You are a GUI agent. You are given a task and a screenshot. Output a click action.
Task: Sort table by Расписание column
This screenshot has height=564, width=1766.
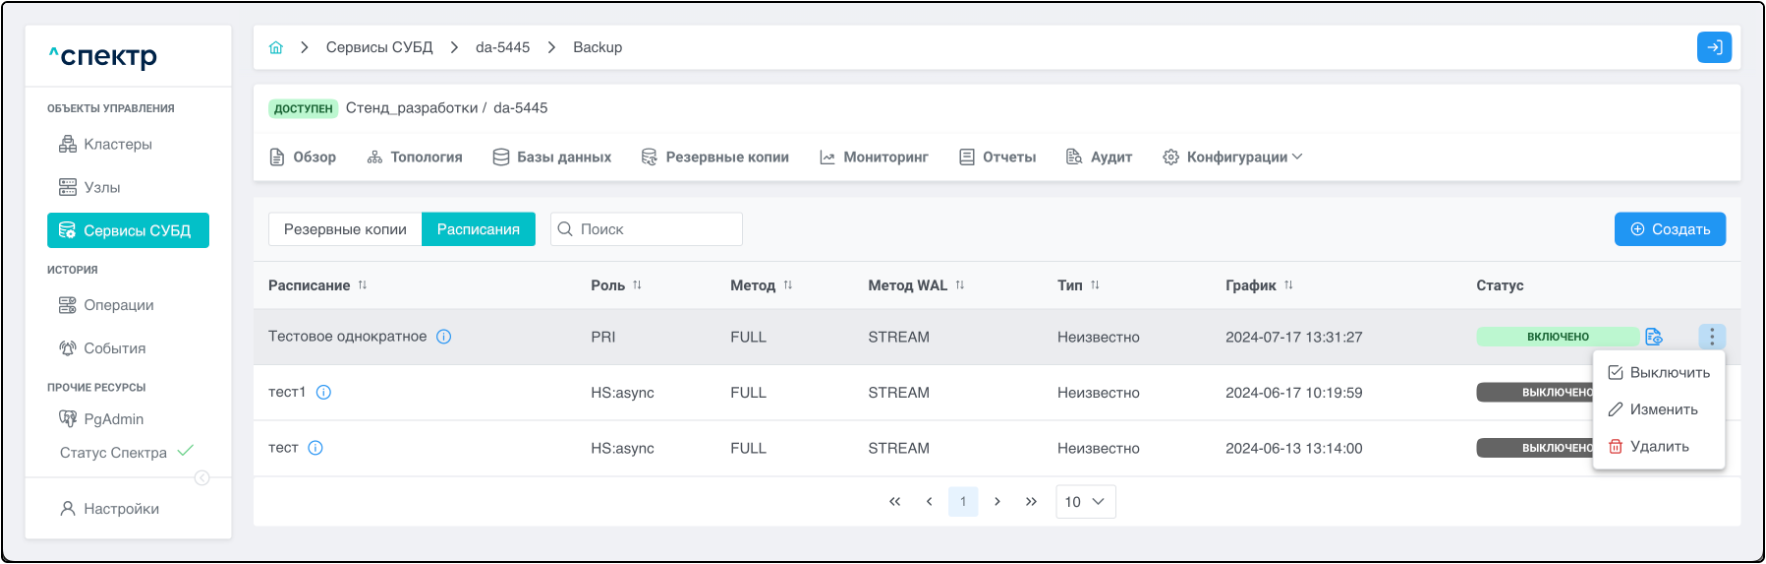(x=362, y=286)
